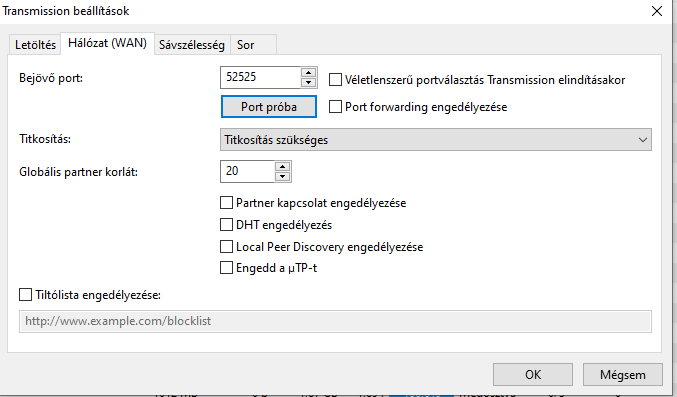677x397 pixels.
Task: Focus the Bejövő port number field
Action: tap(260, 77)
